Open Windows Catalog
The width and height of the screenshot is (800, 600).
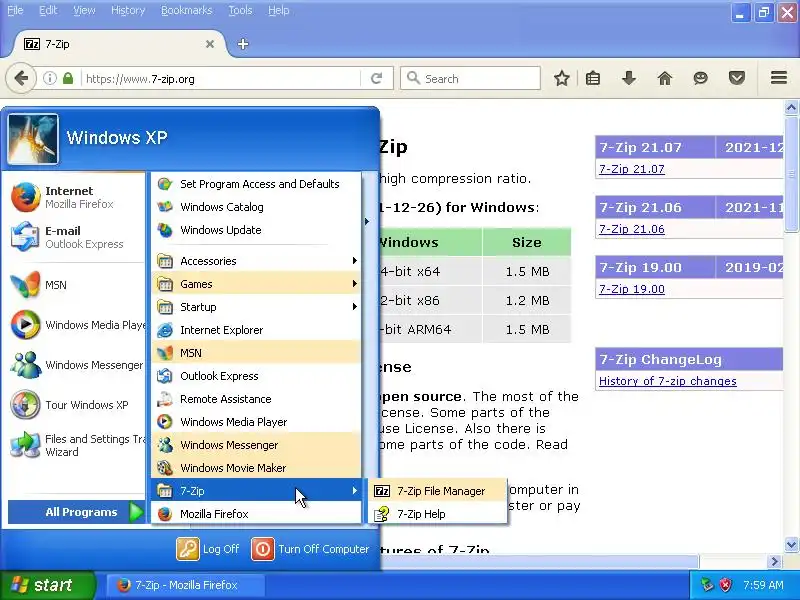point(256,207)
